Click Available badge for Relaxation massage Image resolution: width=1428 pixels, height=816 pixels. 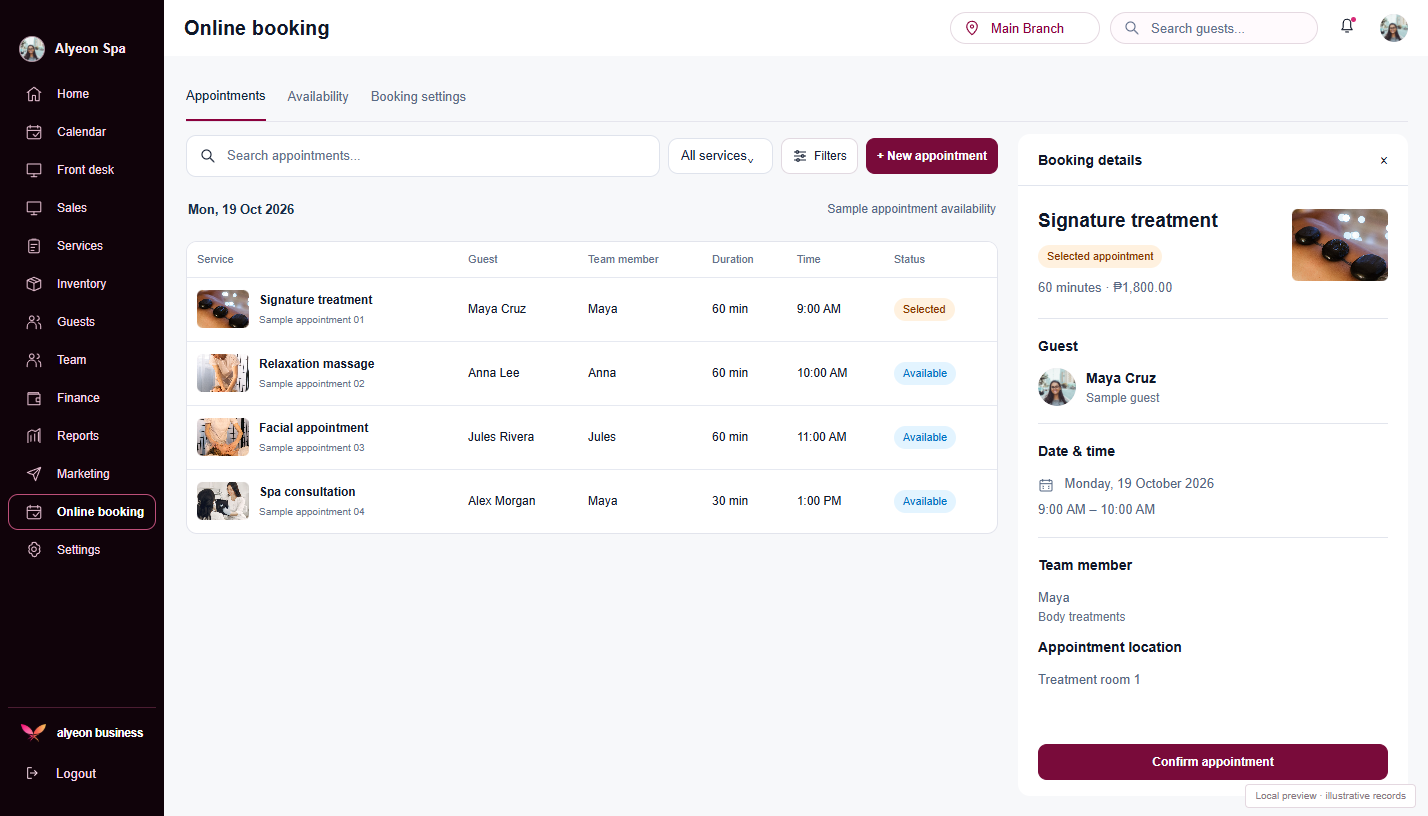[925, 373]
